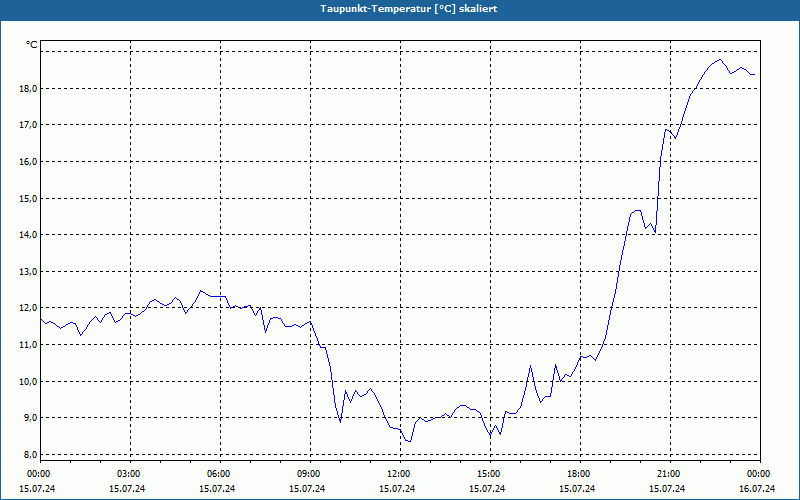Click the '°C' unit label on the y-axis
This screenshot has height=500, width=800.
(x=31, y=45)
